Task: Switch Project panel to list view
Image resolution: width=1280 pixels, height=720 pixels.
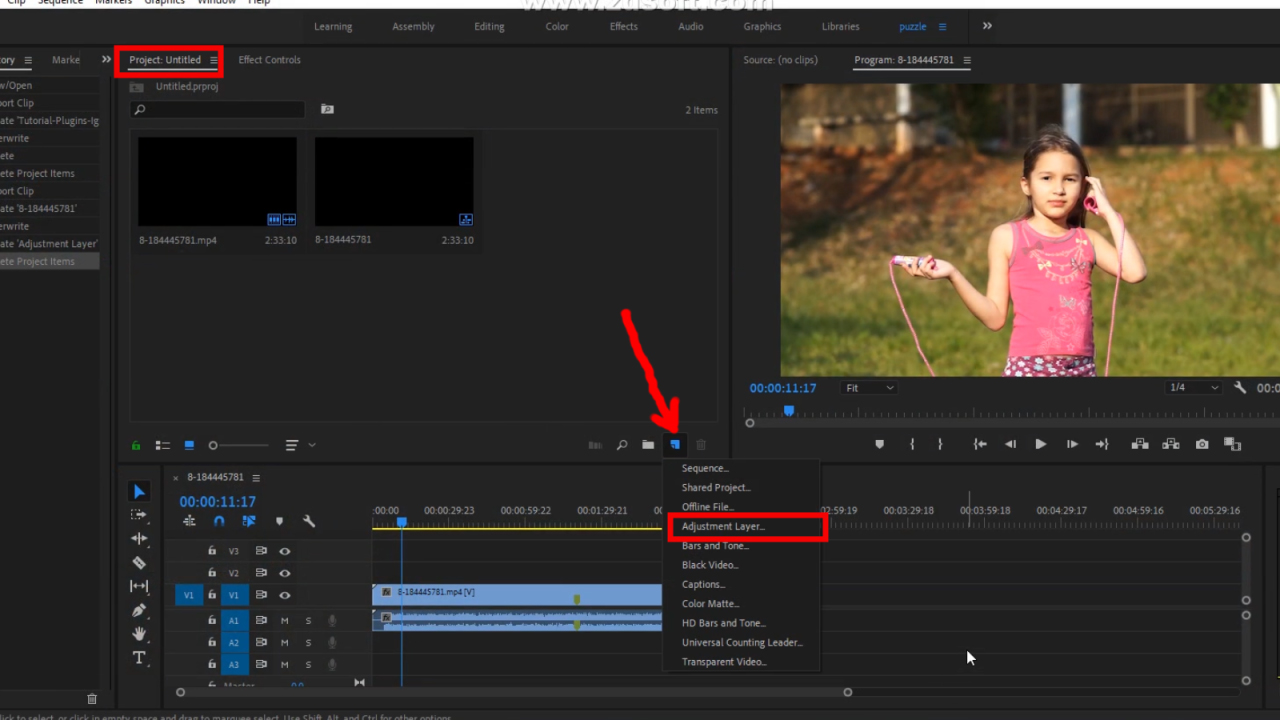Action: 163,445
